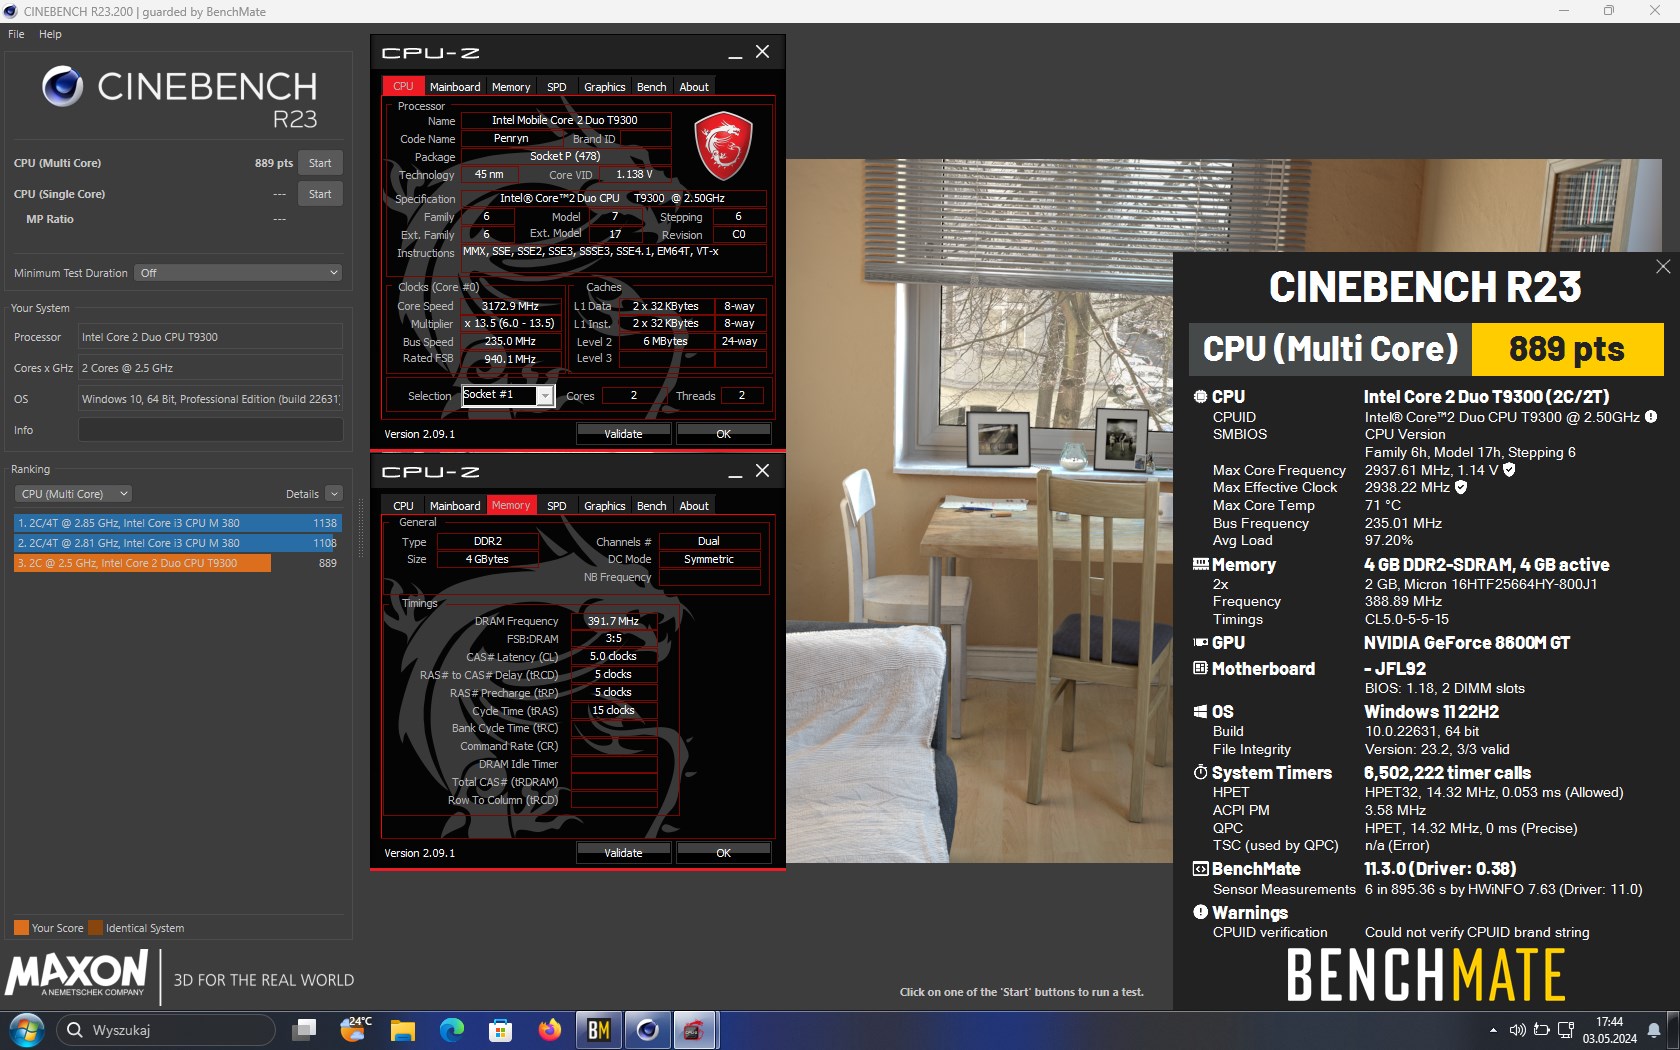This screenshot has width=1680, height=1050.
Task: Open Task View from the taskbar
Action: pyautogui.click(x=304, y=1029)
